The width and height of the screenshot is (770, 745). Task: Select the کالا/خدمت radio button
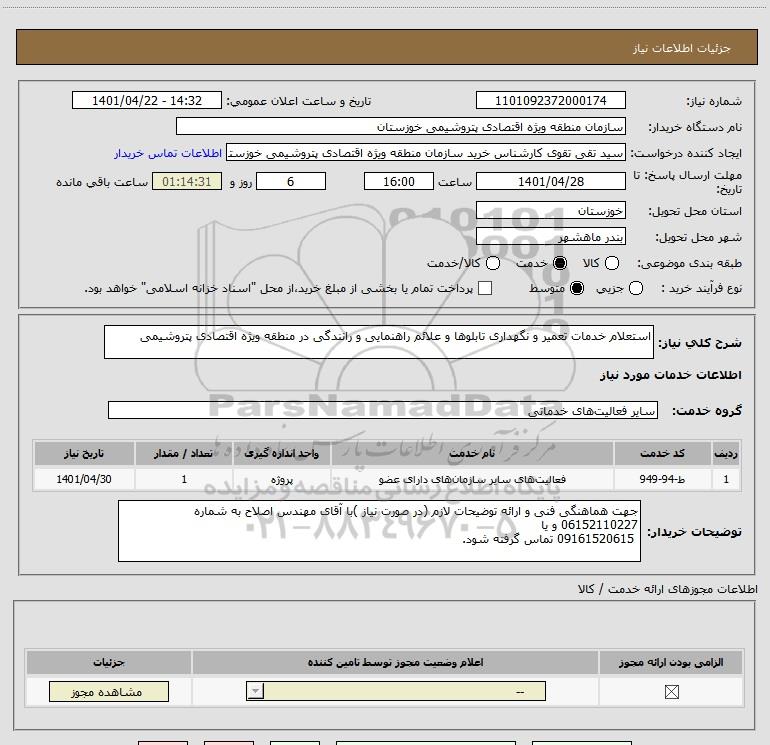[x=493, y=263]
